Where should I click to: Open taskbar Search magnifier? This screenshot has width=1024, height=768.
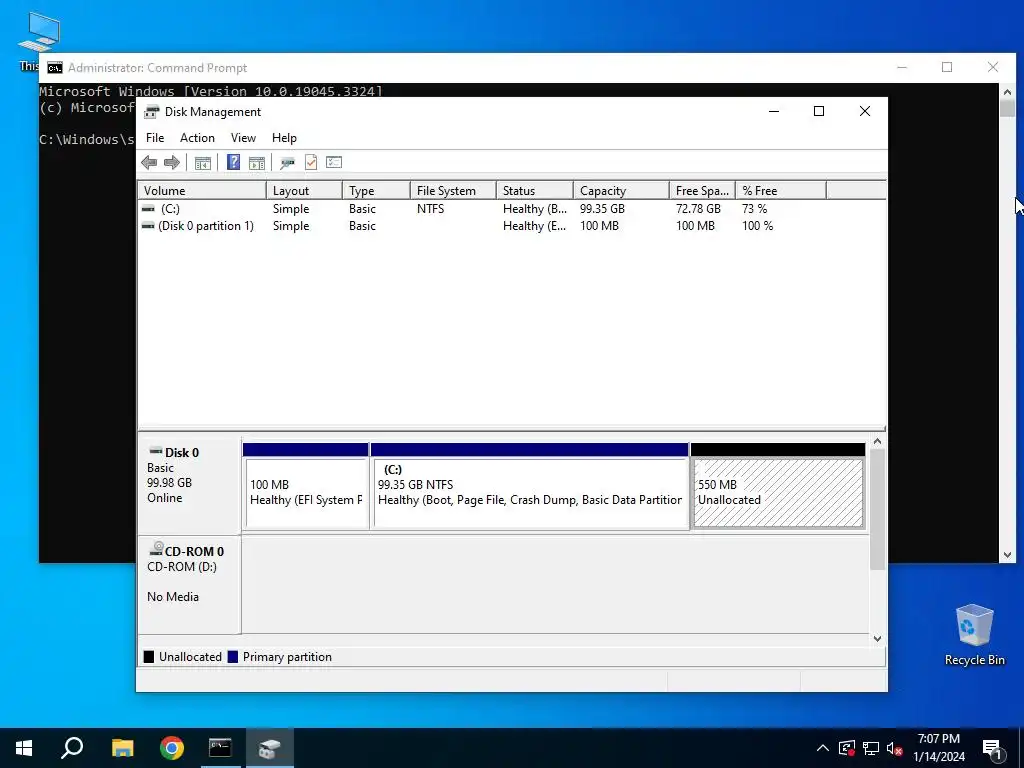(72, 748)
